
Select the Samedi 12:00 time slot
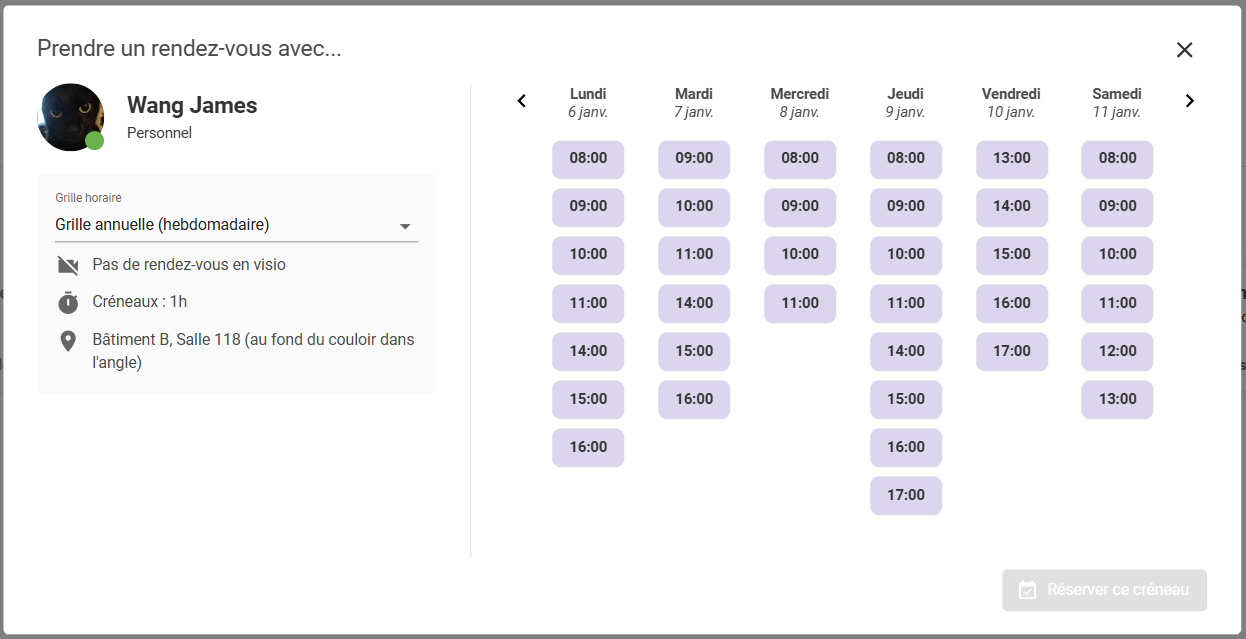[x=1117, y=351]
